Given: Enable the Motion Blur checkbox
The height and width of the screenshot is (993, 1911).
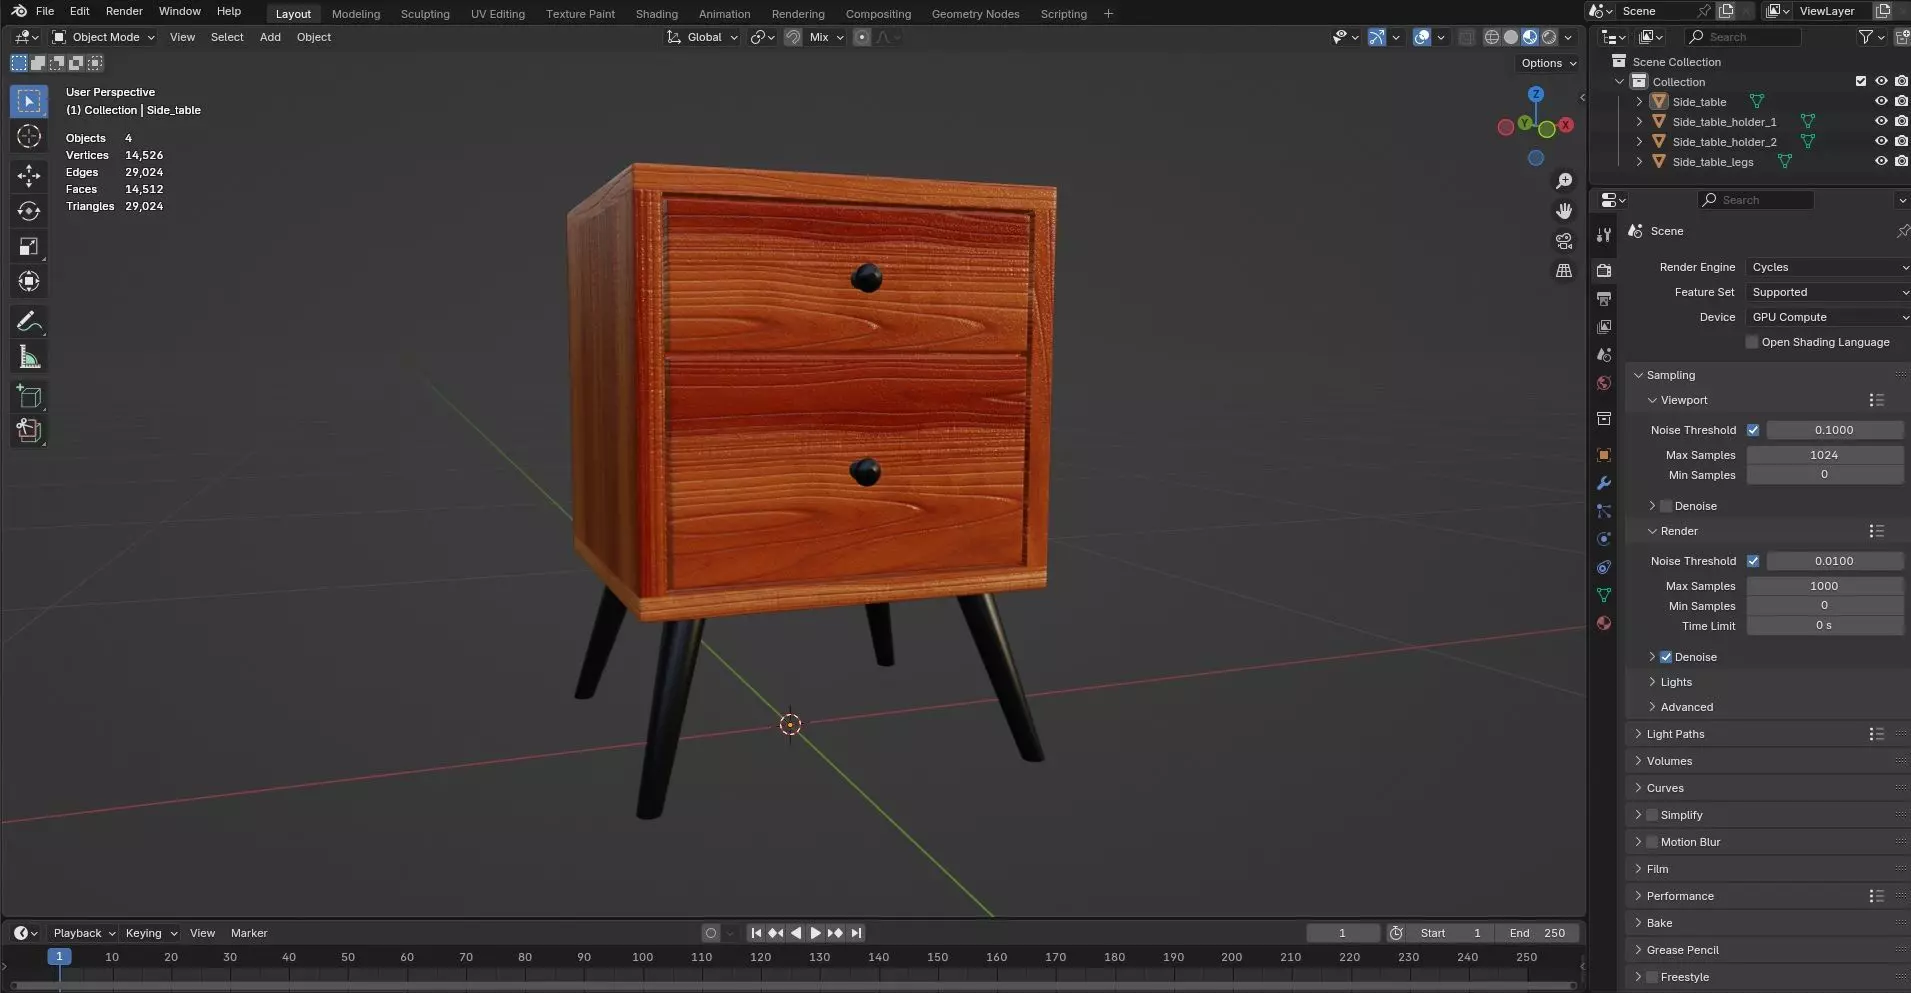Looking at the screenshot, I should click(x=1652, y=842).
